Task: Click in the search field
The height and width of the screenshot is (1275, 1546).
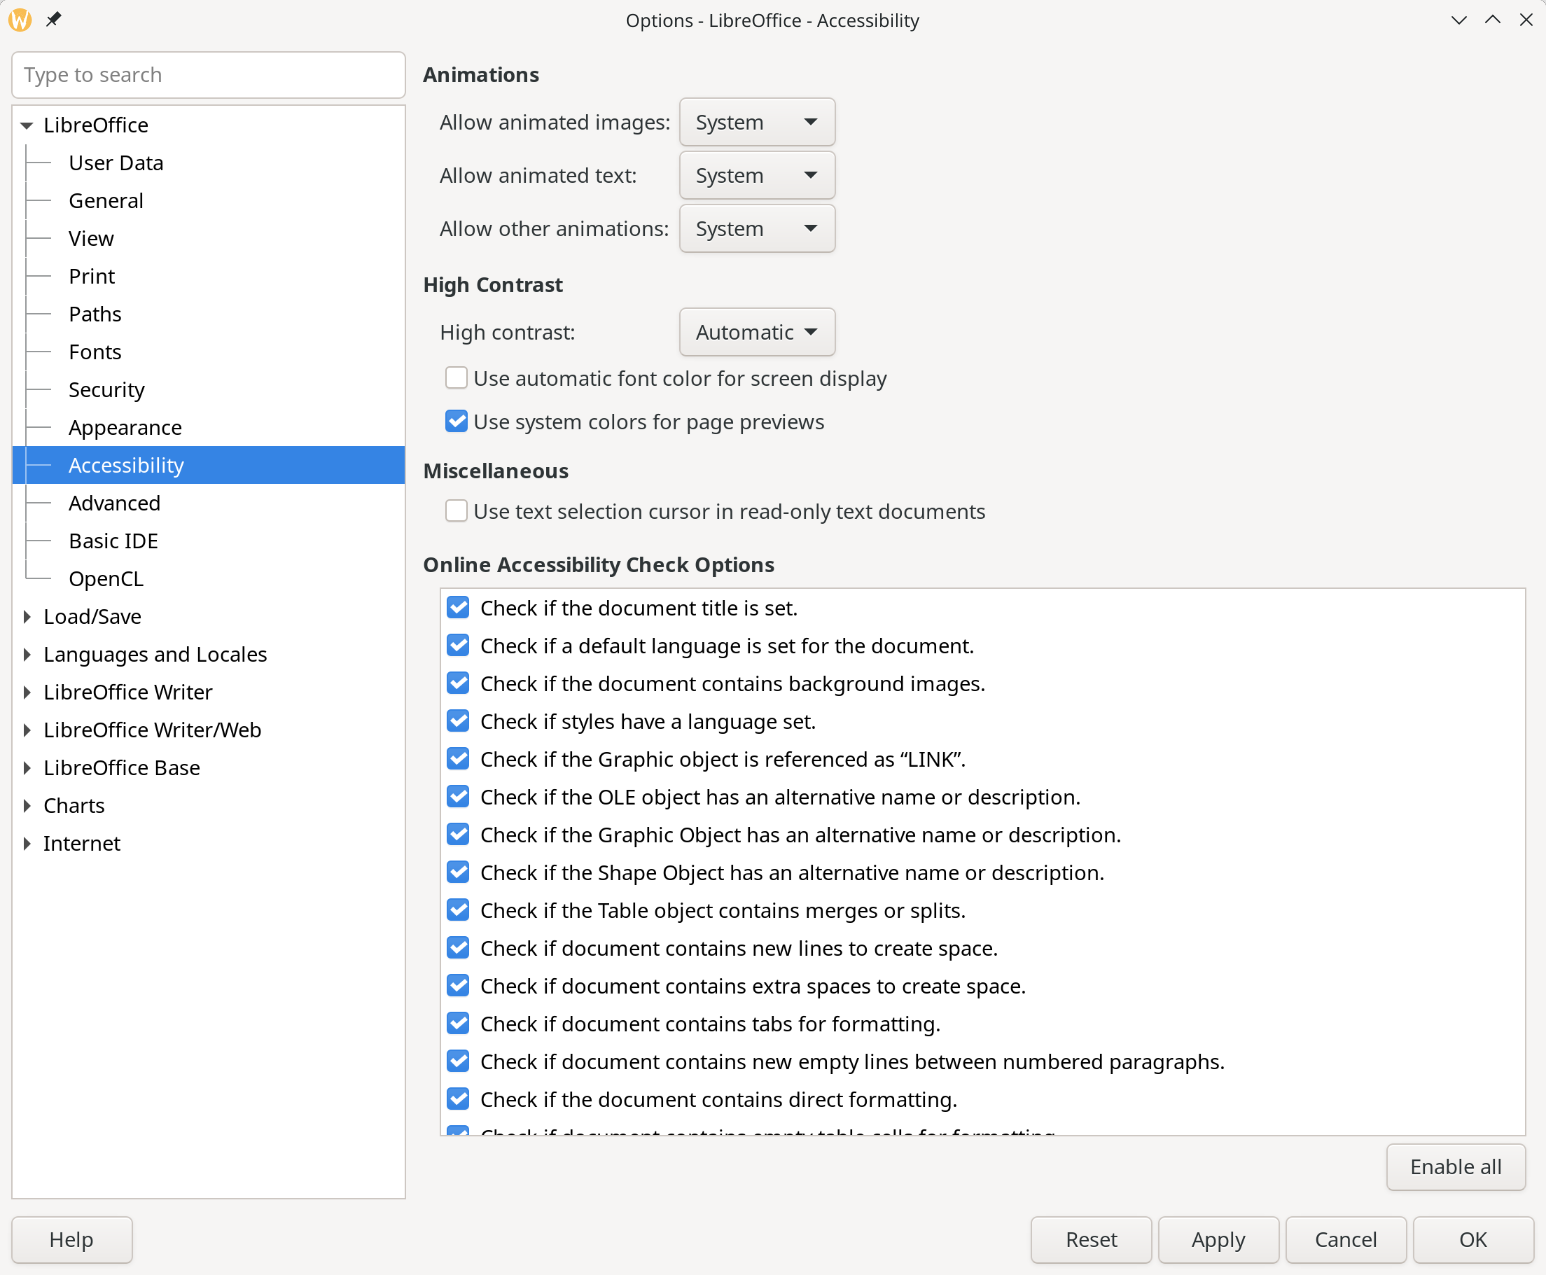Action: click(x=208, y=74)
